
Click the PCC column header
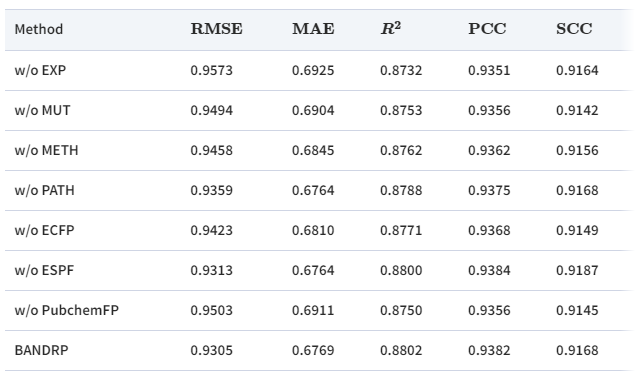click(487, 29)
